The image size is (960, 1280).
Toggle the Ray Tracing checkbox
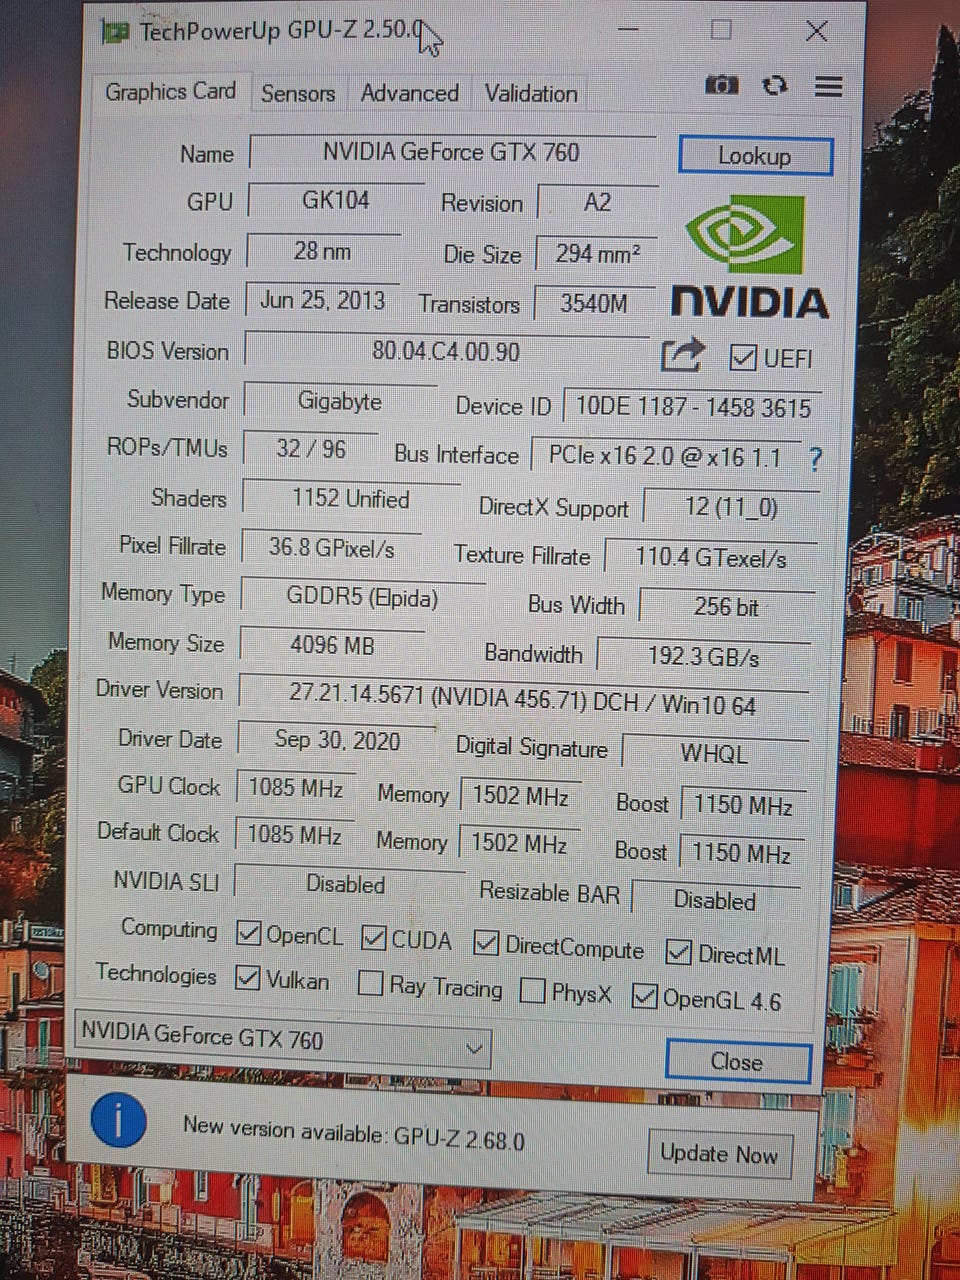[x=370, y=984]
